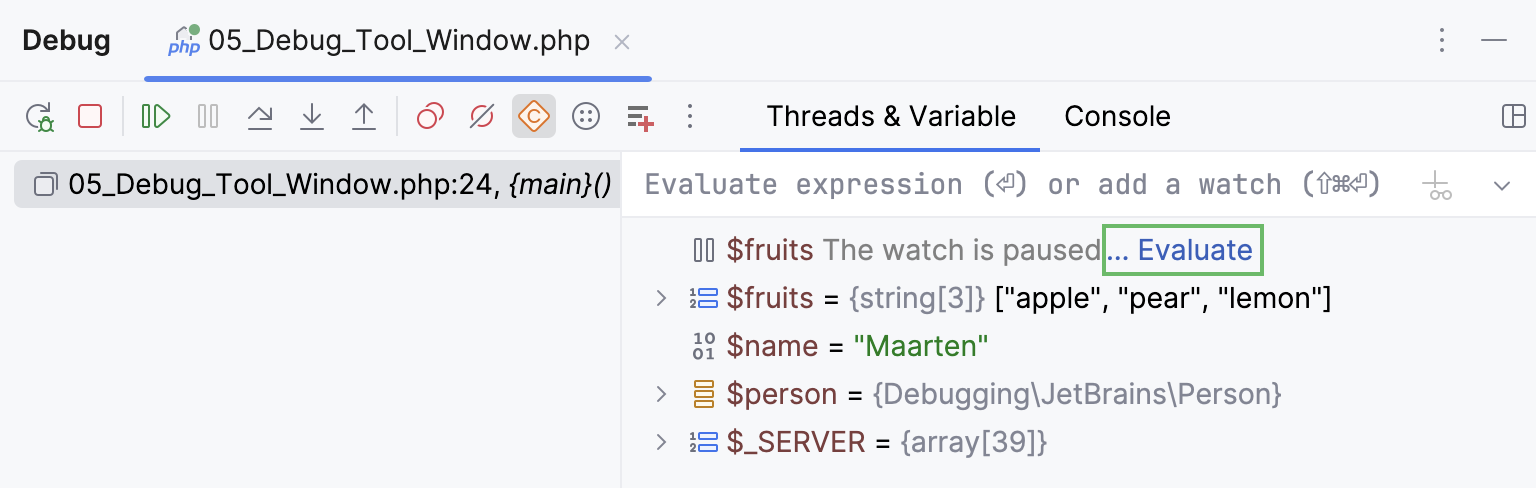Expand the $_SERVER array
Viewport: 1536px width, 488px height.
[x=660, y=442]
